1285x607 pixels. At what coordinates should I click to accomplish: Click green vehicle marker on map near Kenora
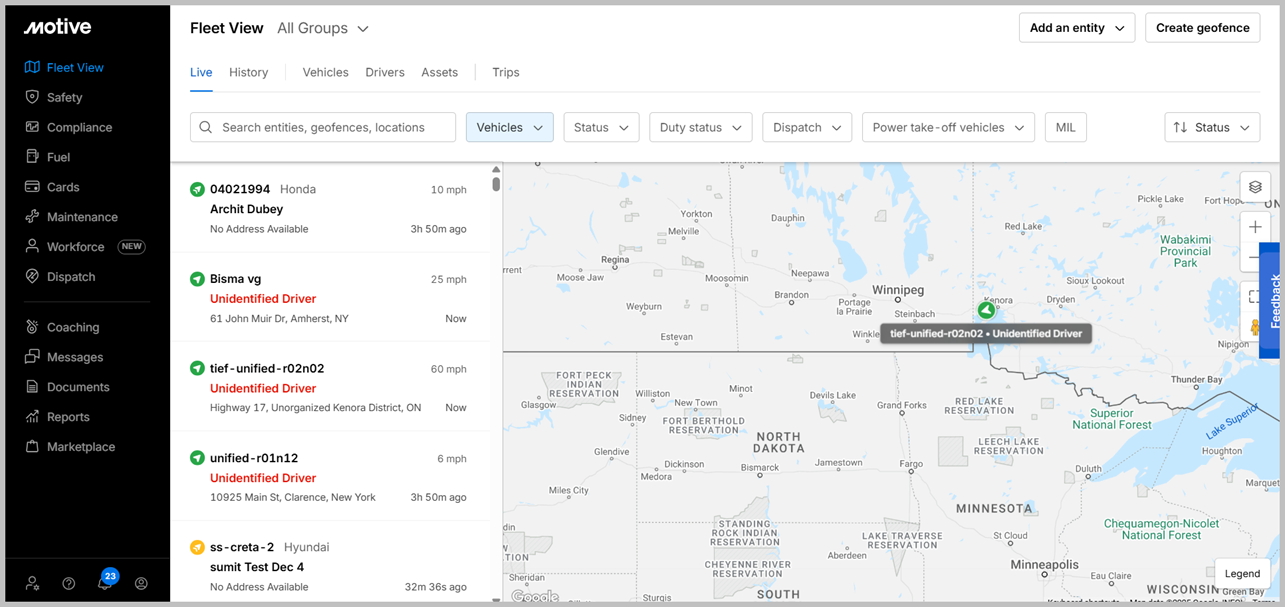click(x=986, y=310)
